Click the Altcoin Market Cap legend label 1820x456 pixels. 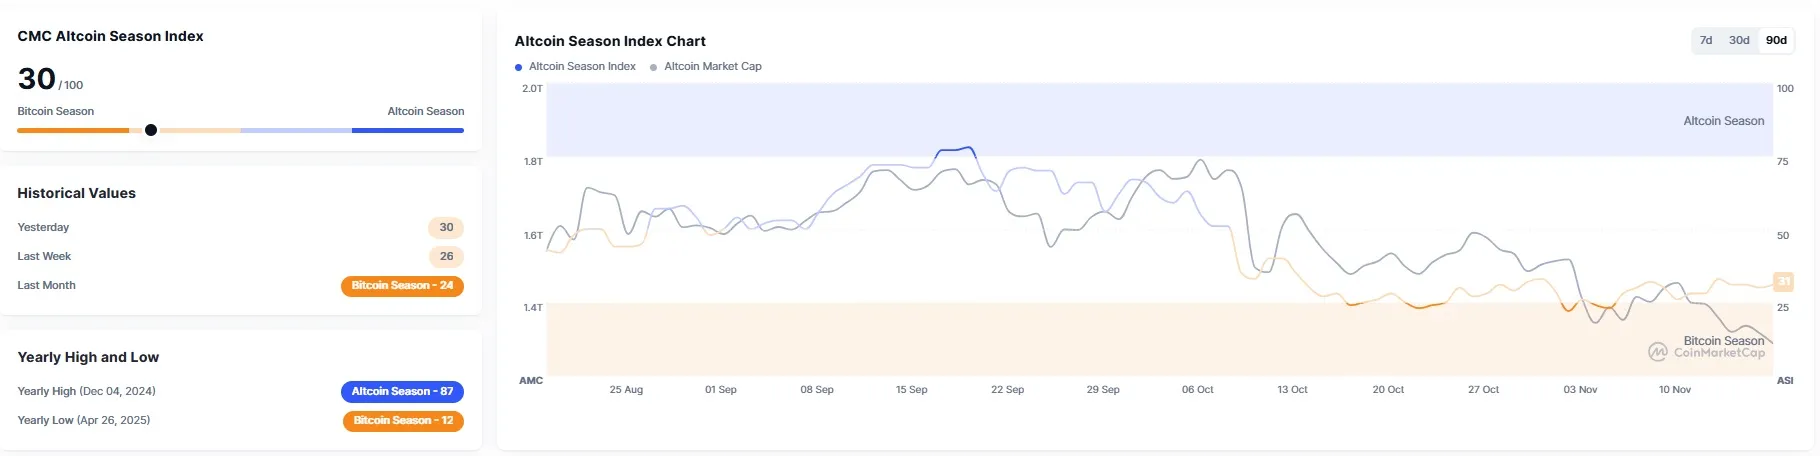[713, 67]
